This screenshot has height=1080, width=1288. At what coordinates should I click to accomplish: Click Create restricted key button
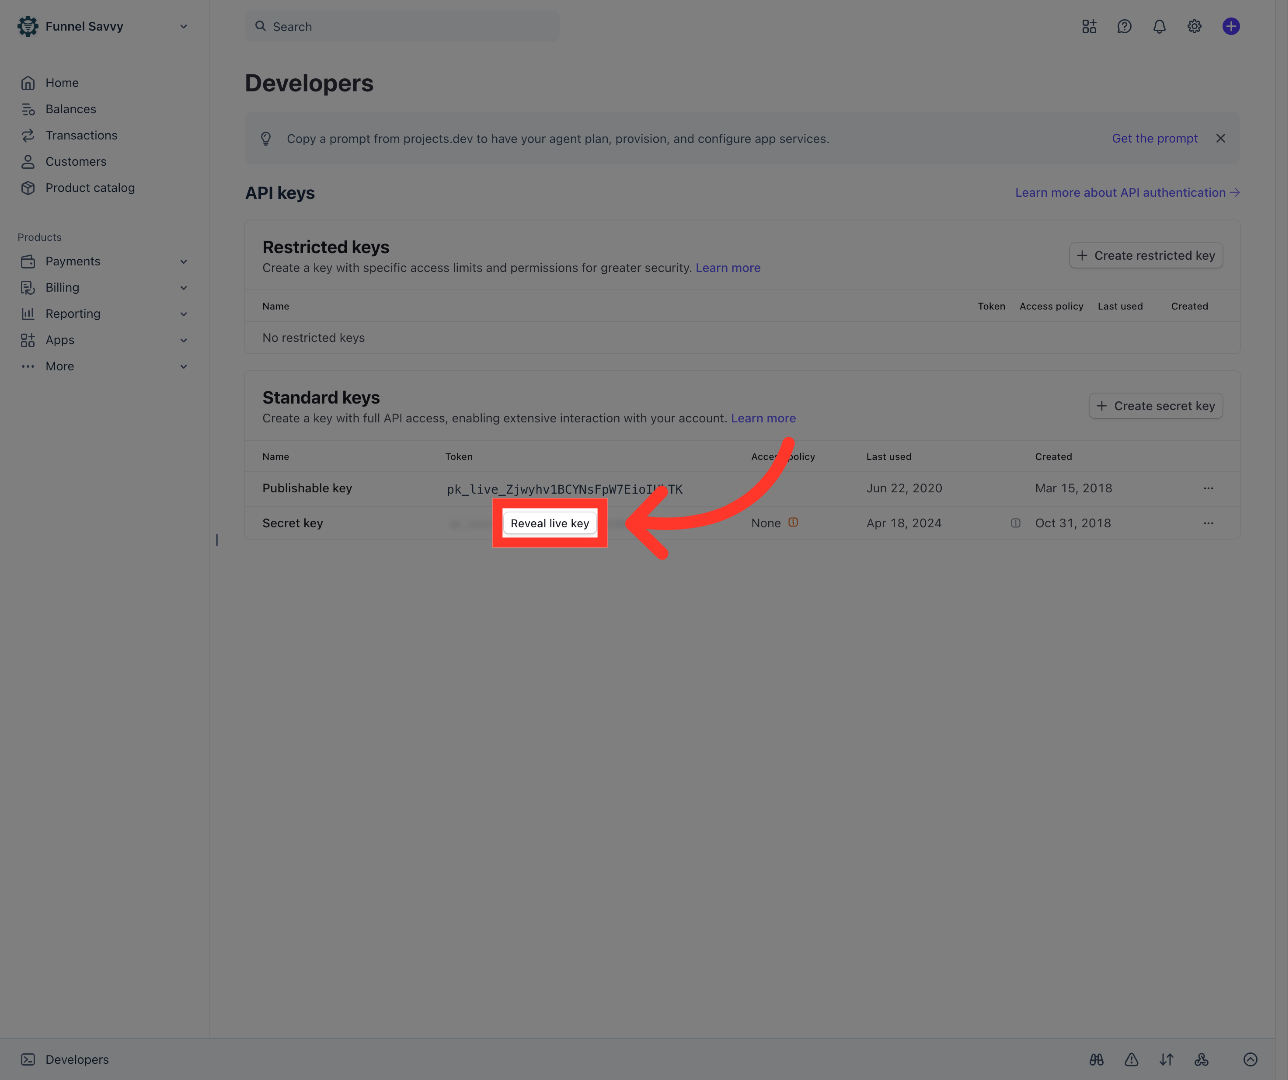tap(1146, 256)
